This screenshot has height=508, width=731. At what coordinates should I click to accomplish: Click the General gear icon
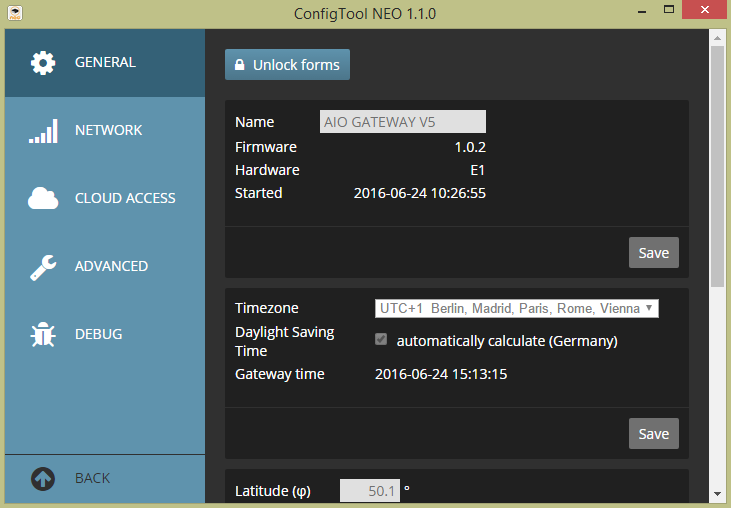click(43, 63)
